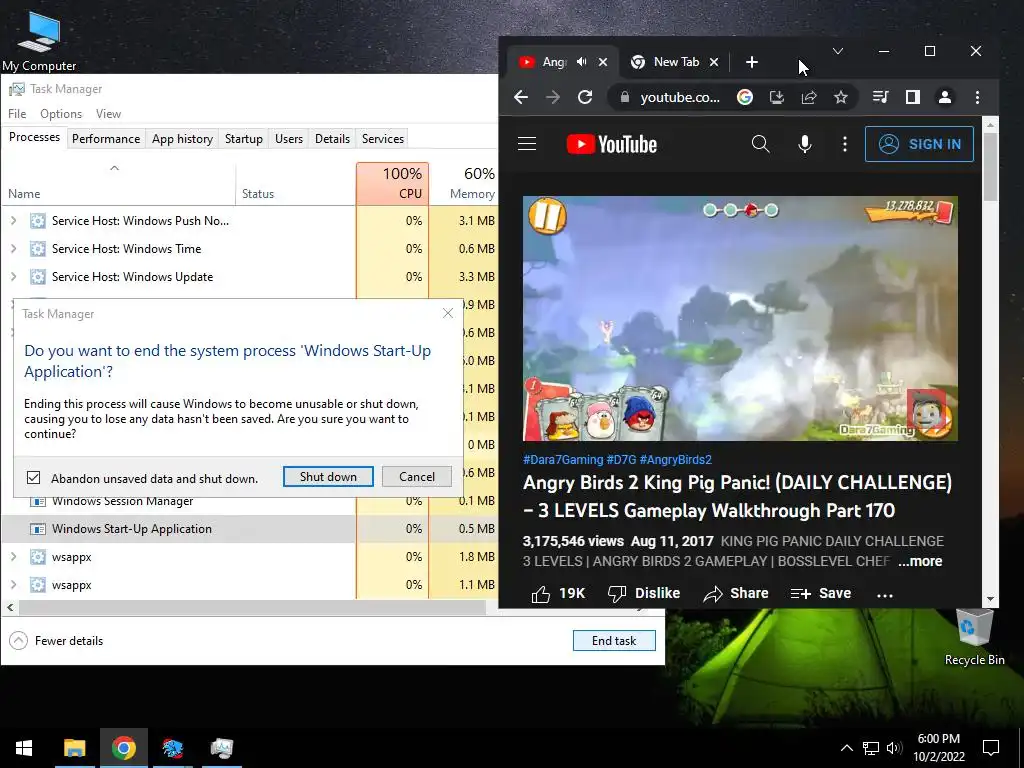Screen dimensions: 1024x768
Task: Save the video to playlist
Action: pyautogui.click(x=820, y=594)
